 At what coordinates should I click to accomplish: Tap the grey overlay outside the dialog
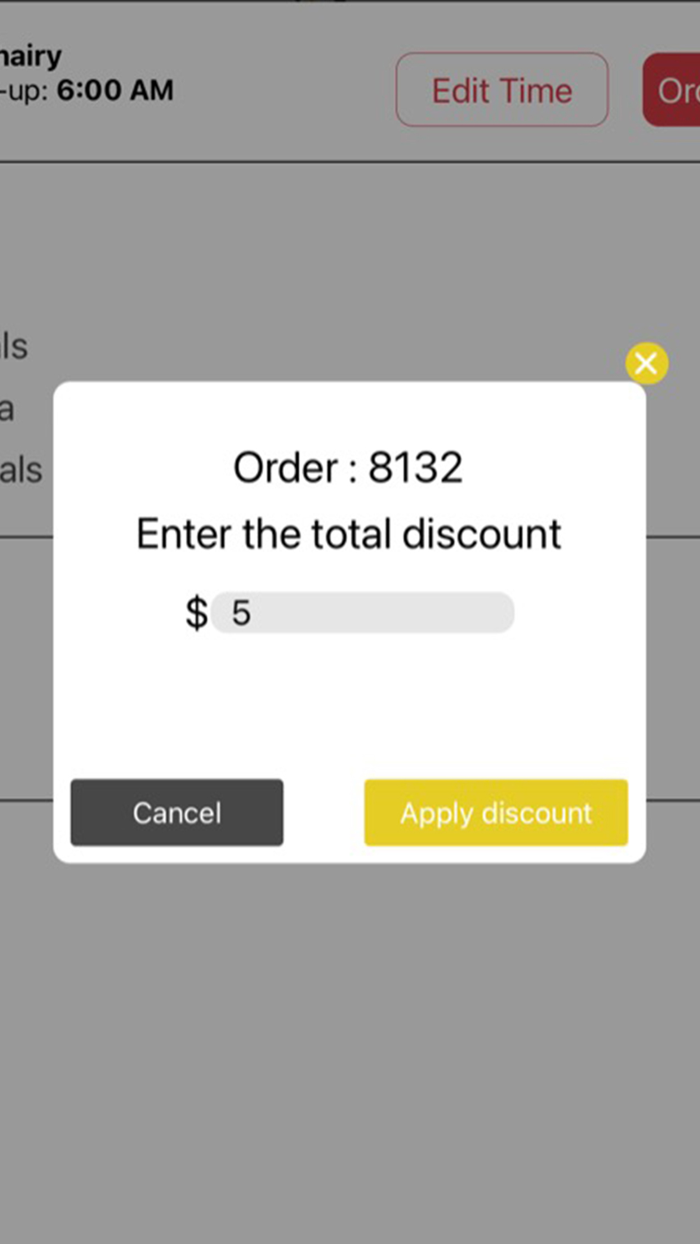click(350, 1050)
